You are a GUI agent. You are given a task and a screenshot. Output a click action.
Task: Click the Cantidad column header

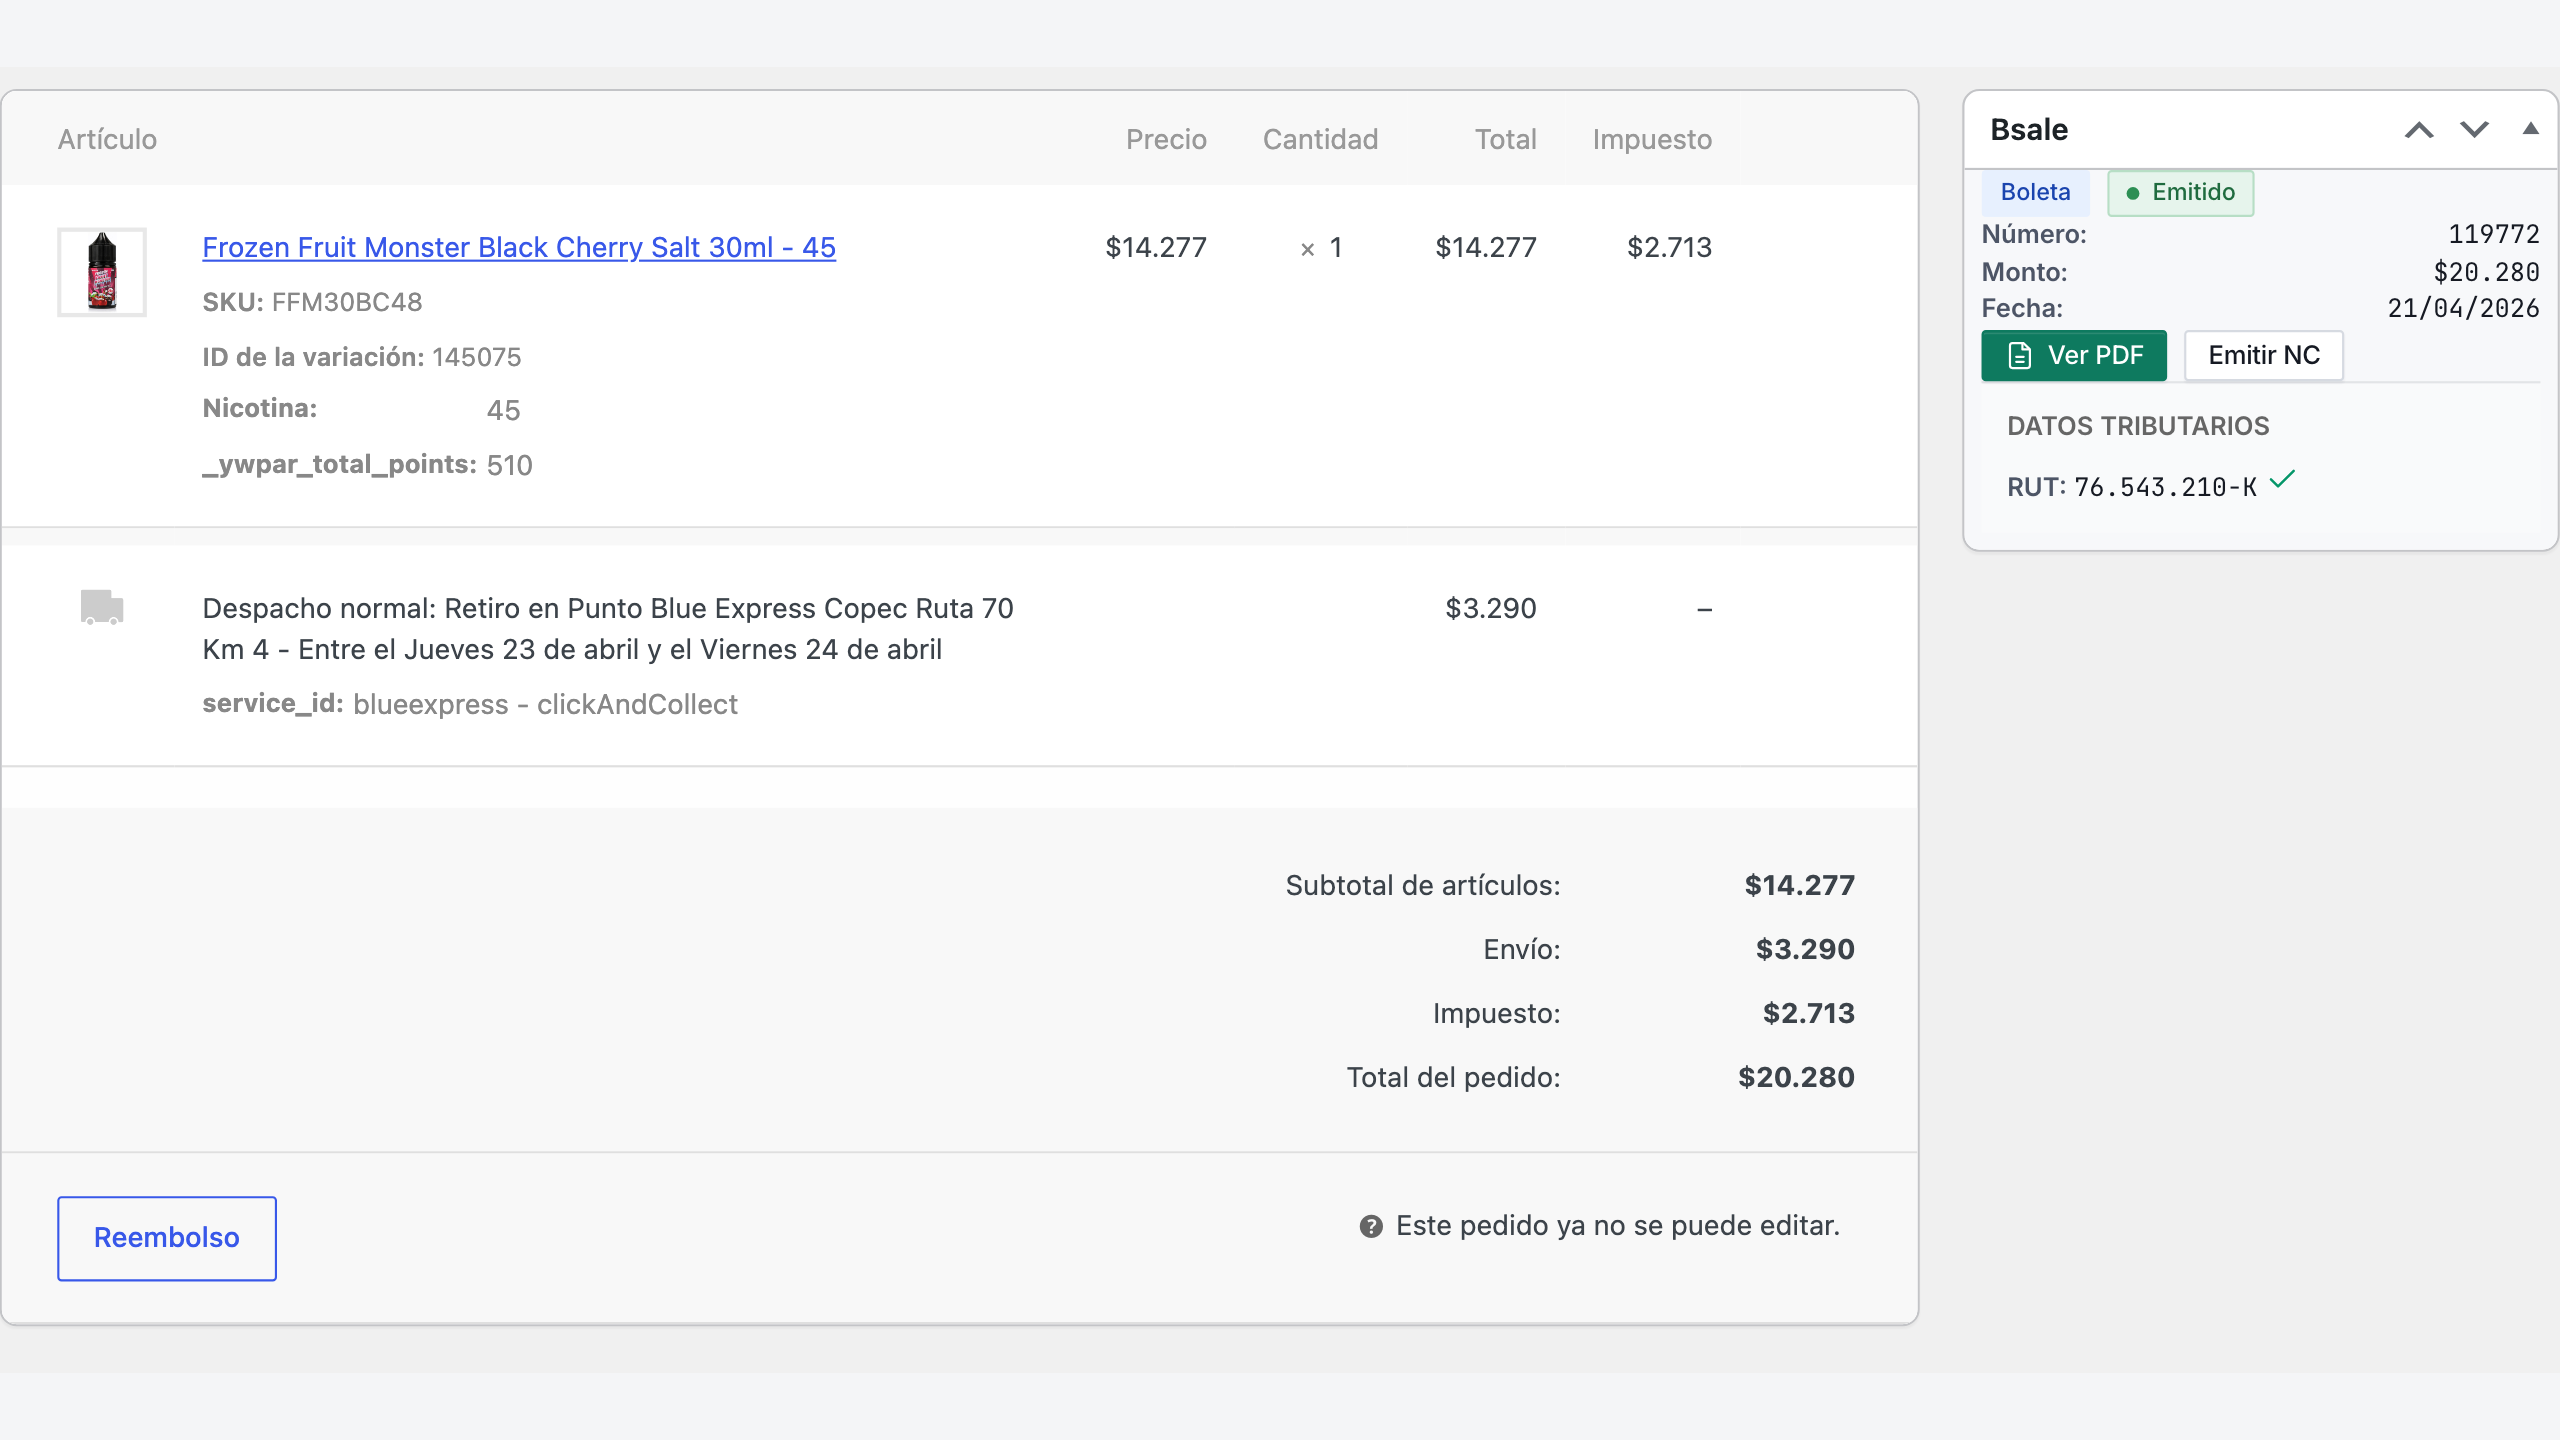point(1320,139)
